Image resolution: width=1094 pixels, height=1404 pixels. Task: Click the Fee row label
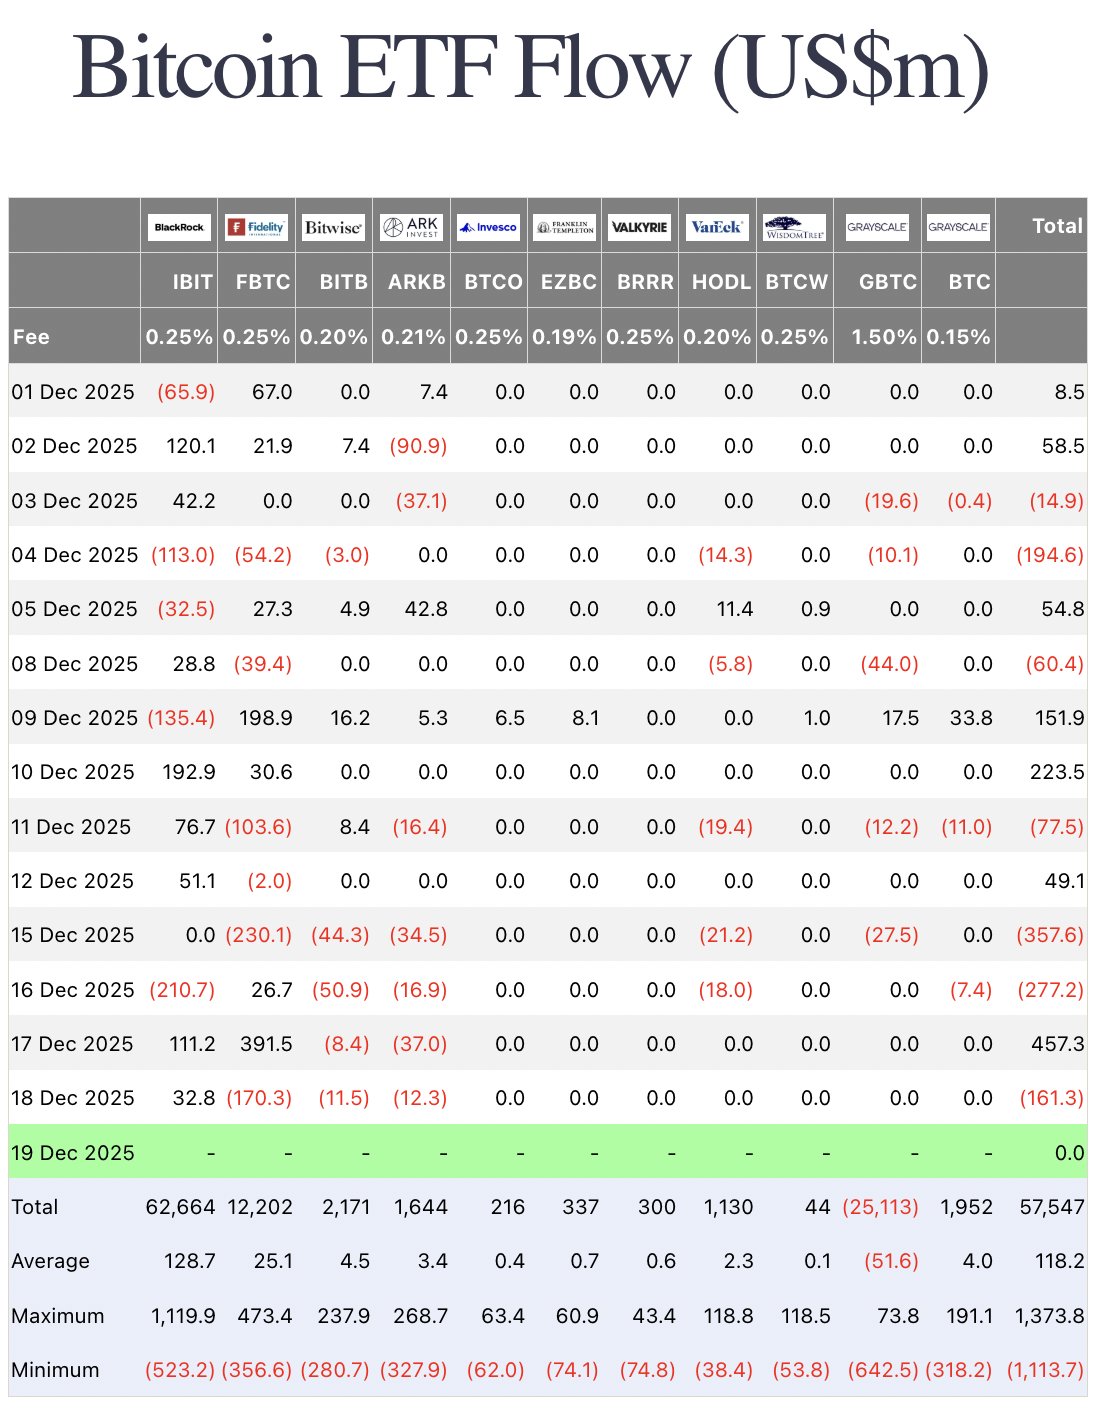[x=31, y=337]
